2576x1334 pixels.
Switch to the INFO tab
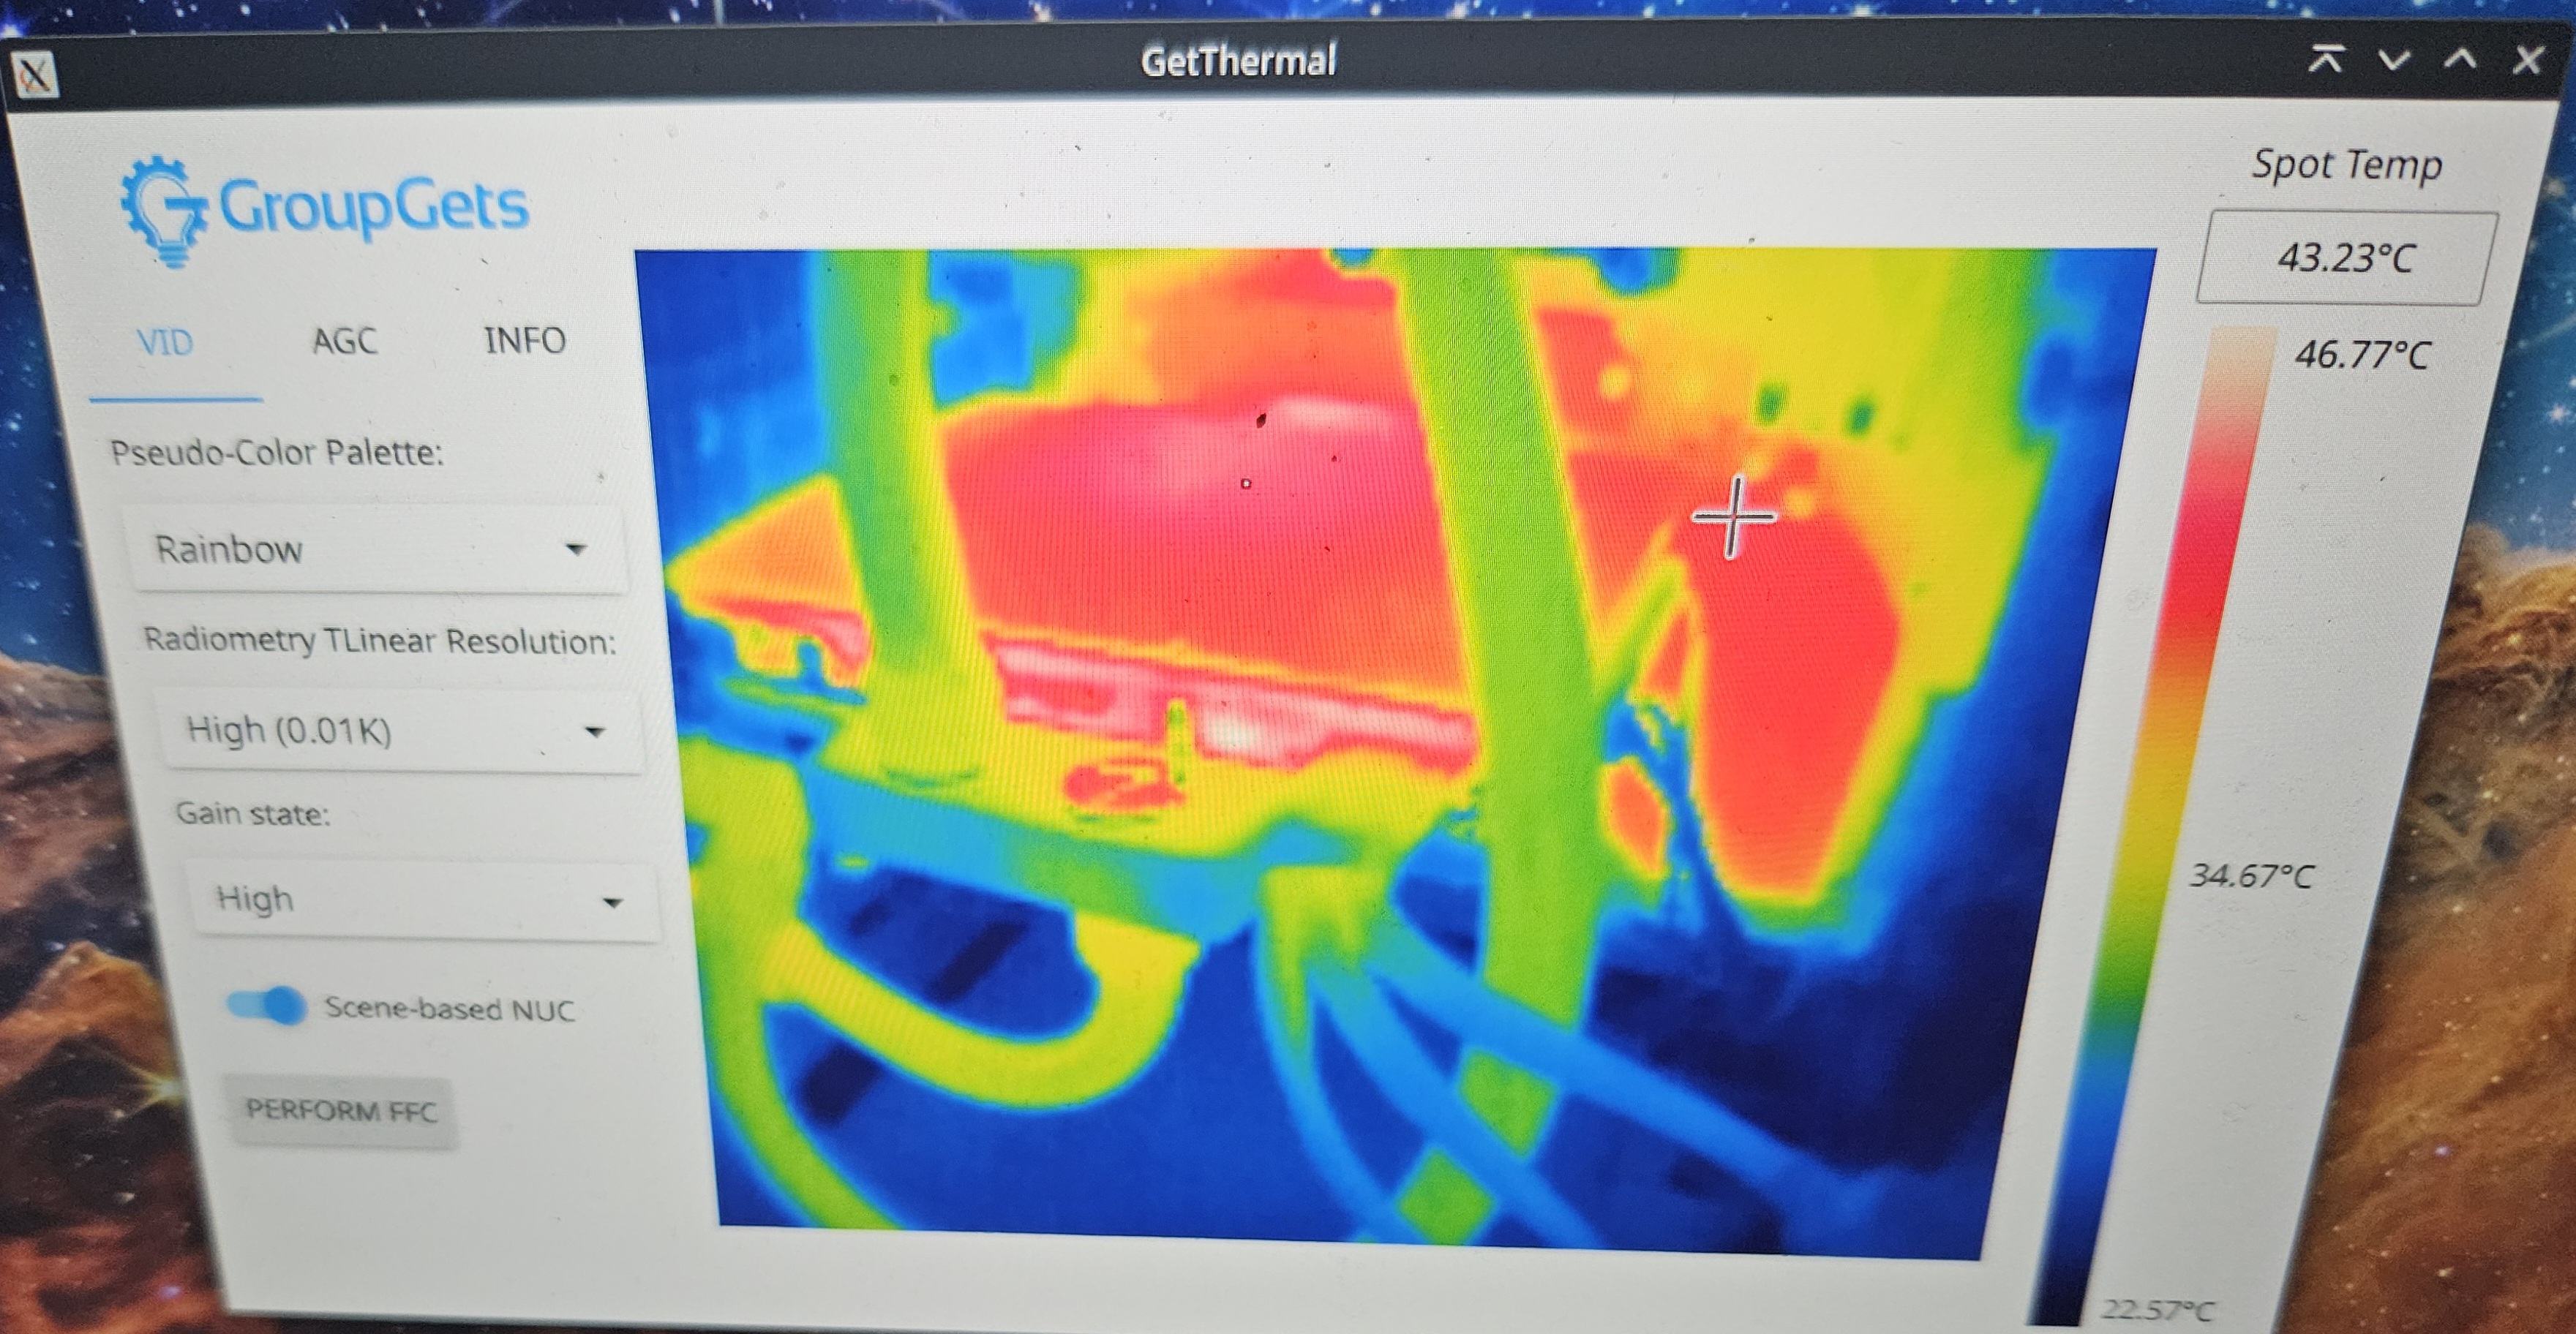pyautogui.click(x=525, y=341)
